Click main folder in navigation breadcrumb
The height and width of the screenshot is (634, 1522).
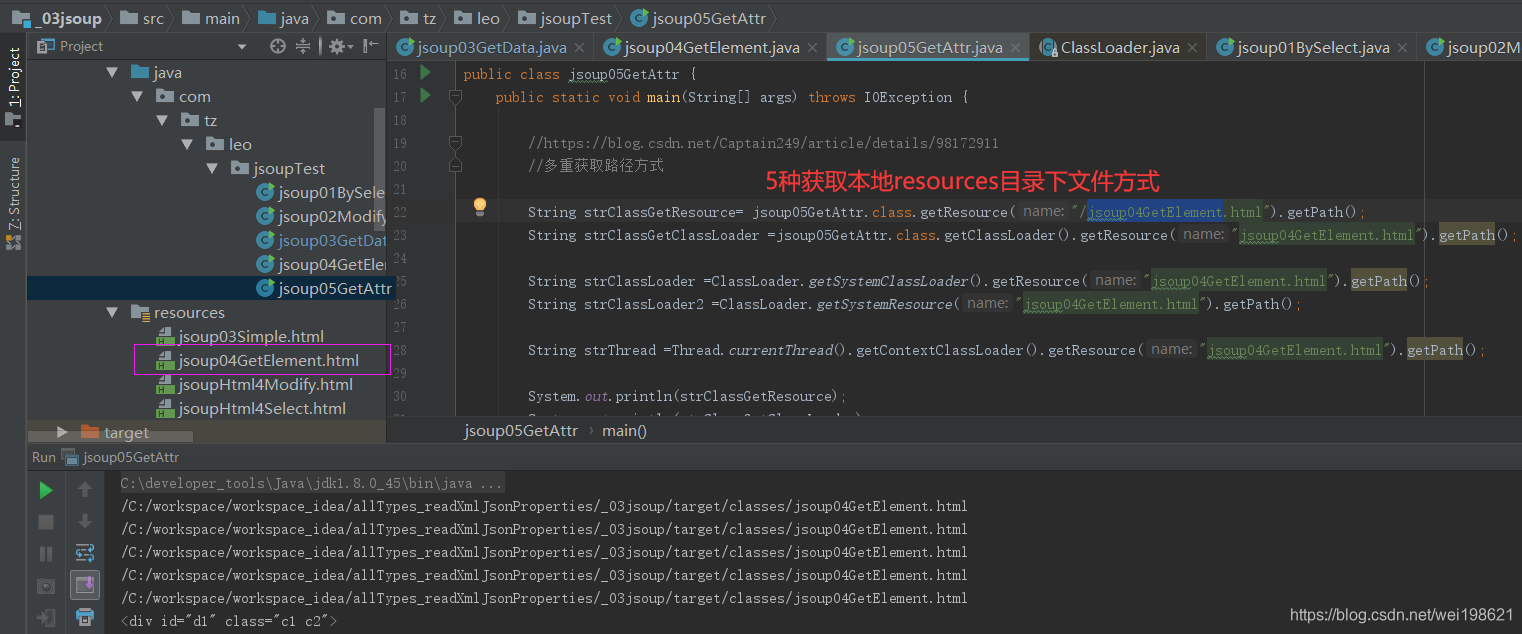[210, 17]
